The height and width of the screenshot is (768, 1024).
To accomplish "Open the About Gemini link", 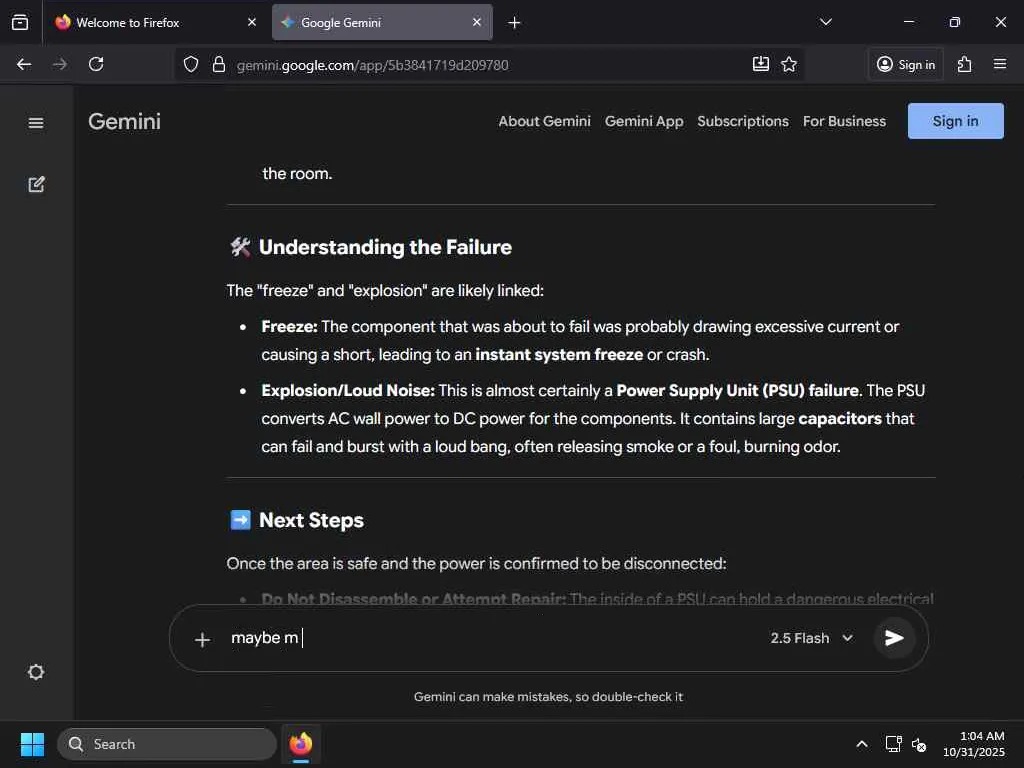I will coord(544,121).
